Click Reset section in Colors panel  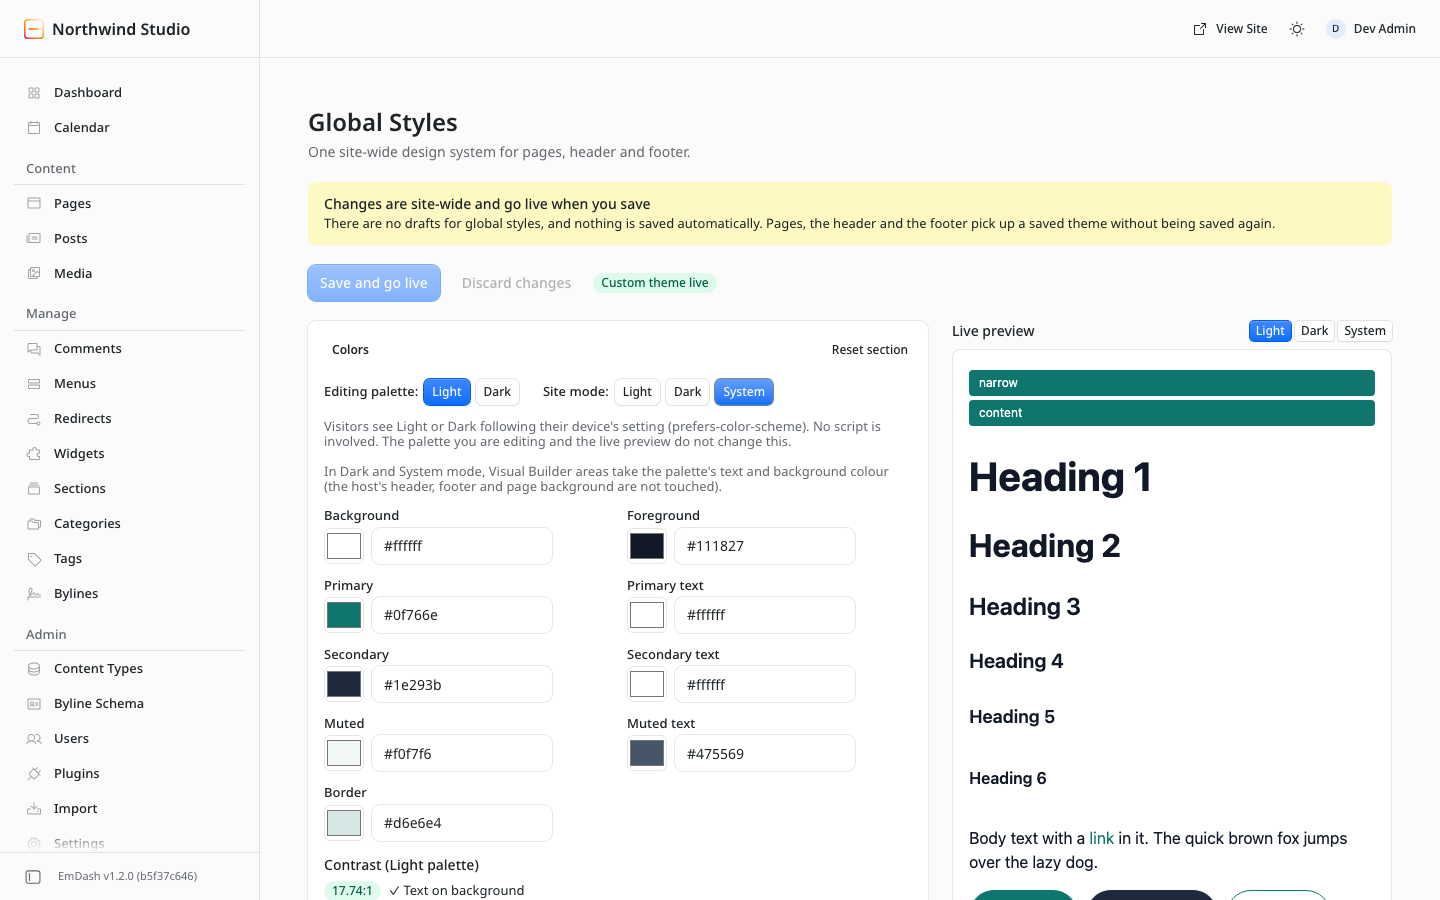870,350
